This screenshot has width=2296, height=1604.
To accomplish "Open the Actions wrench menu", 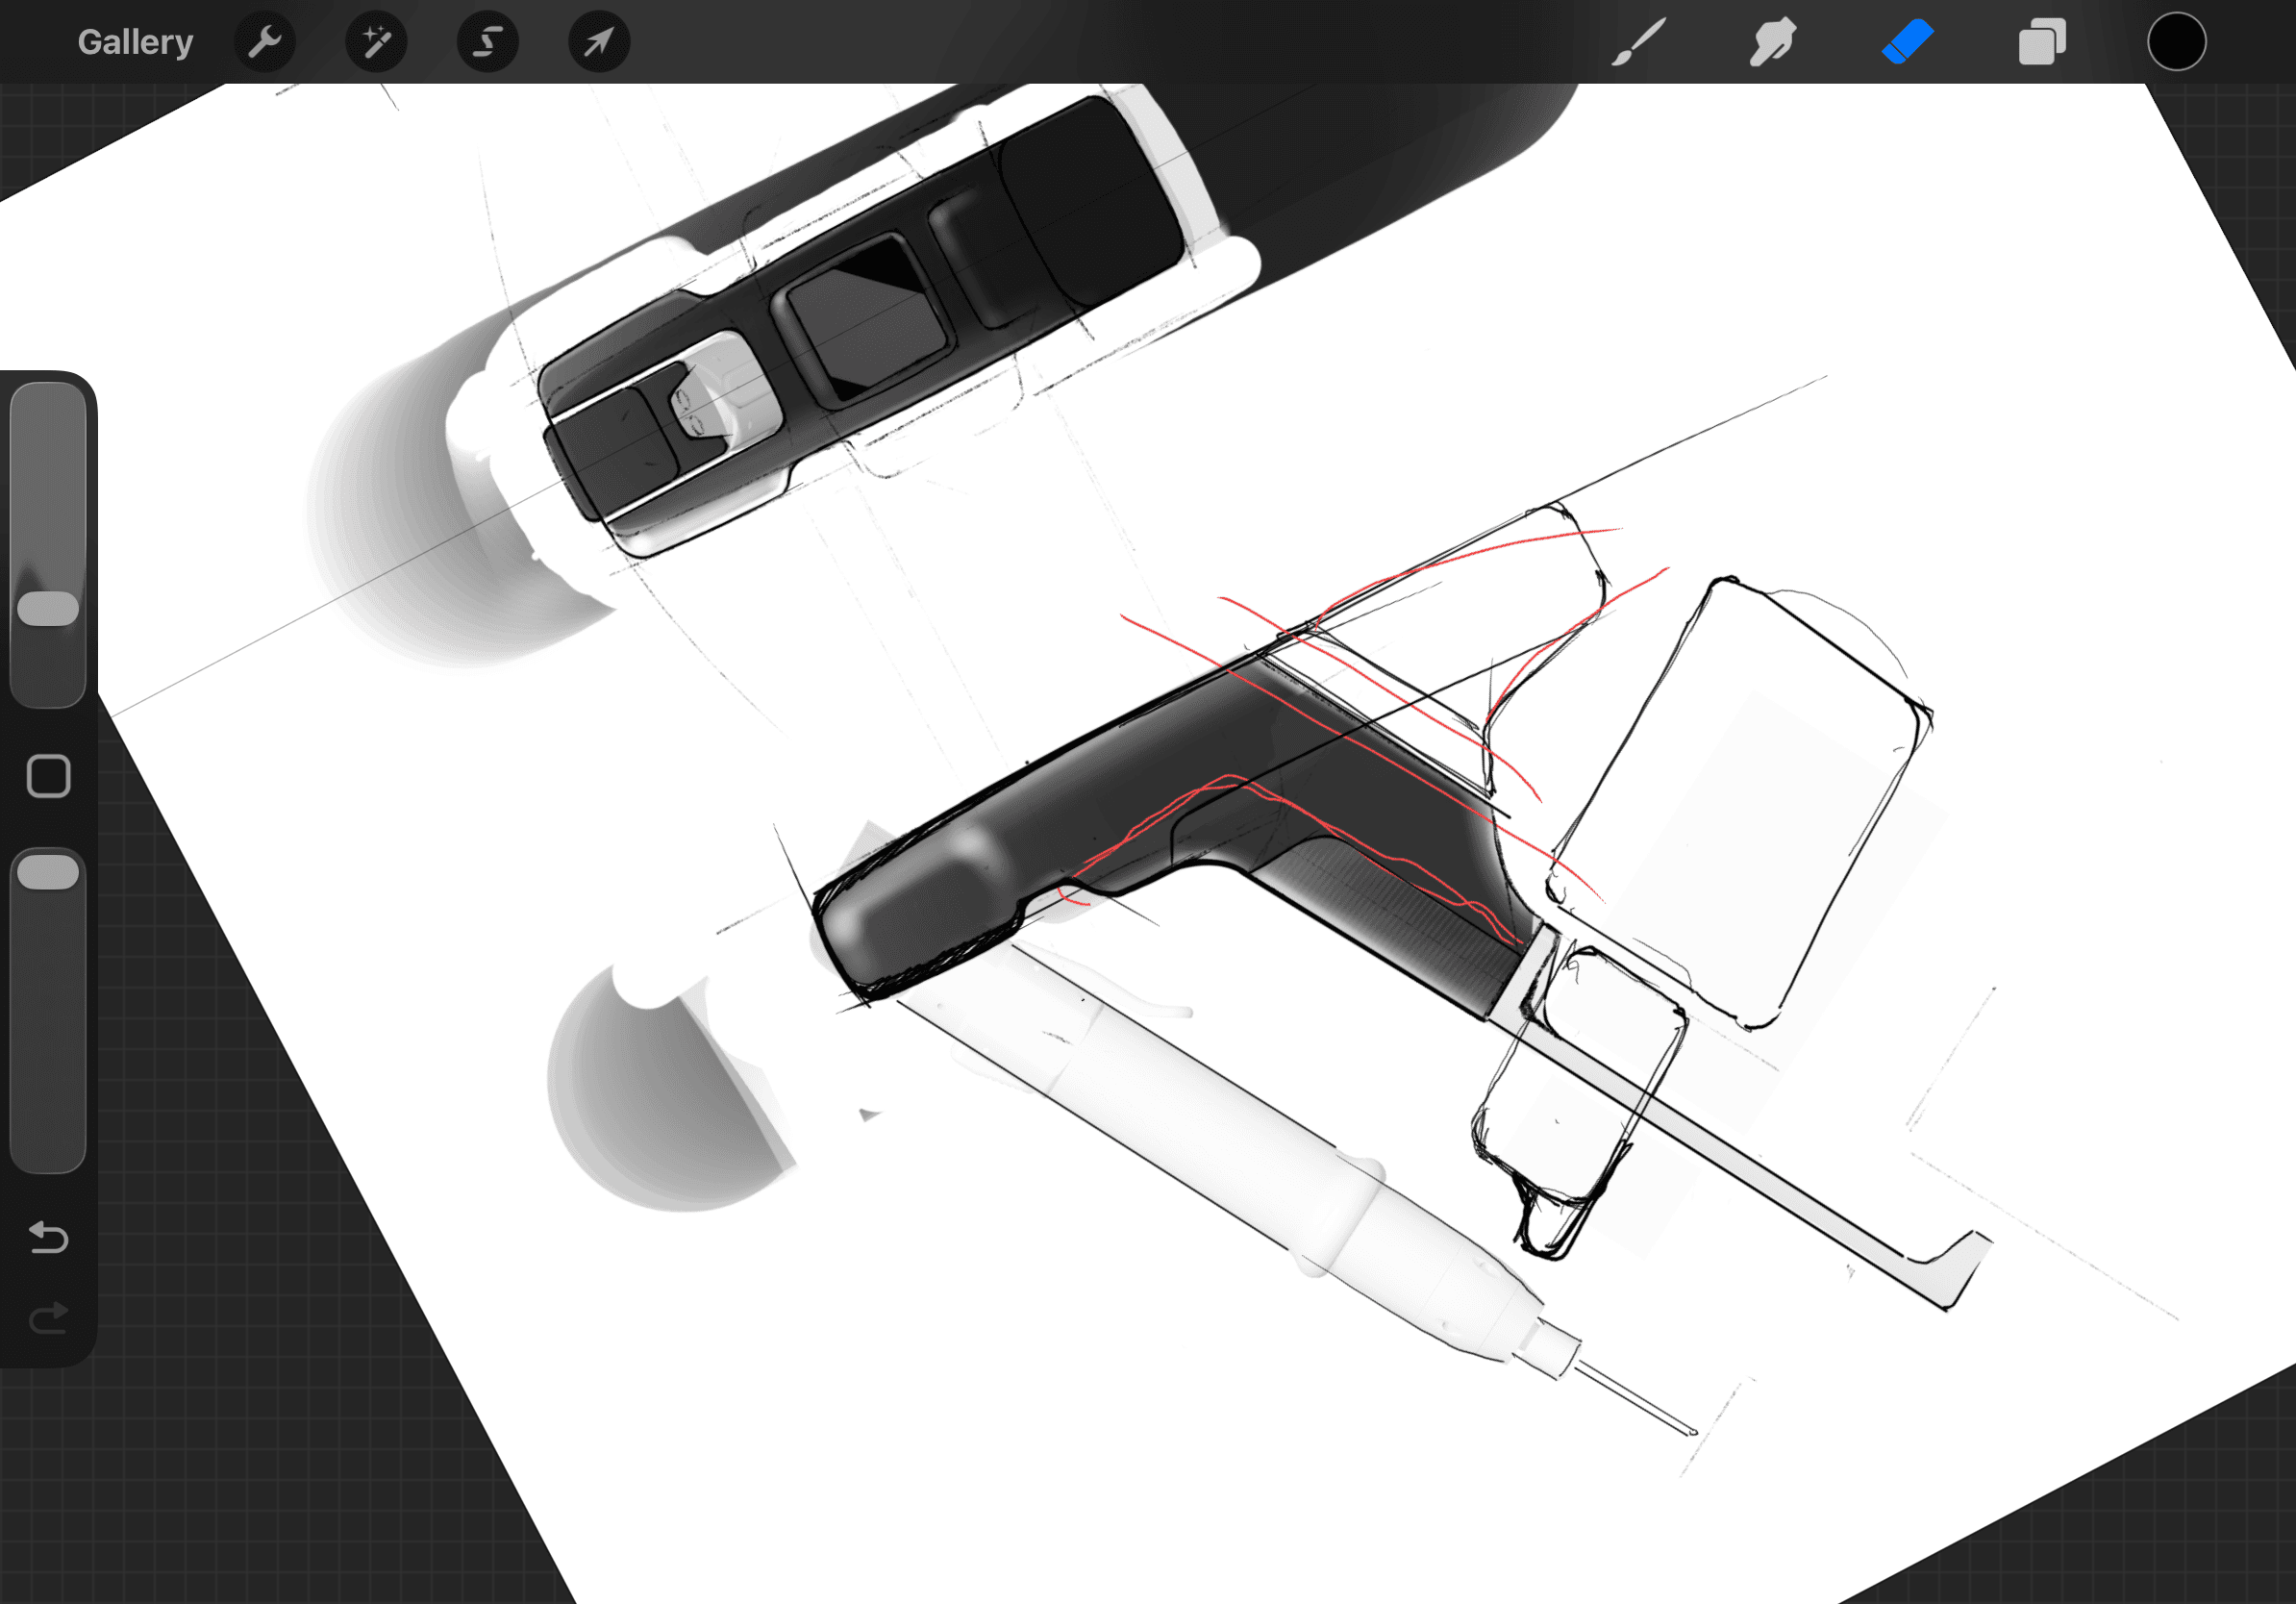I will (x=265, y=42).
